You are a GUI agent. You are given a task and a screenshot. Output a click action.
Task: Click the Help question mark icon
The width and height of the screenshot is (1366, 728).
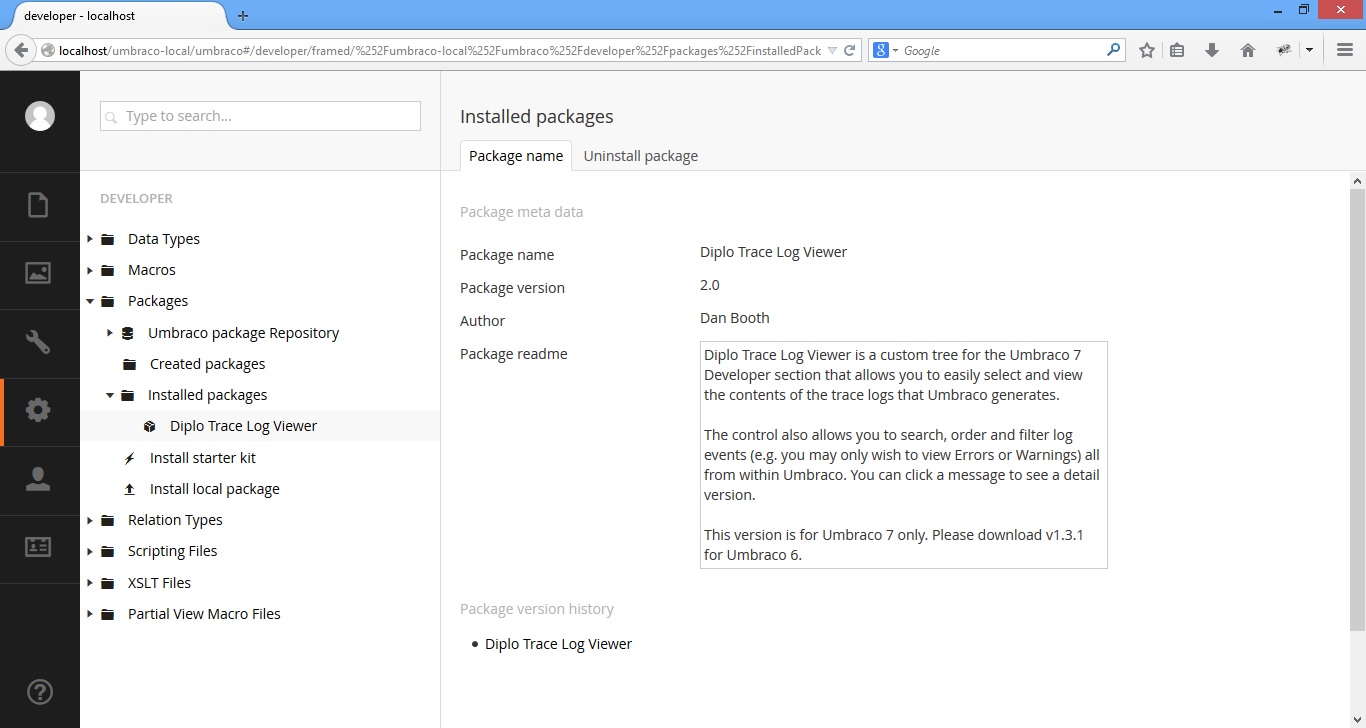(39, 692)
